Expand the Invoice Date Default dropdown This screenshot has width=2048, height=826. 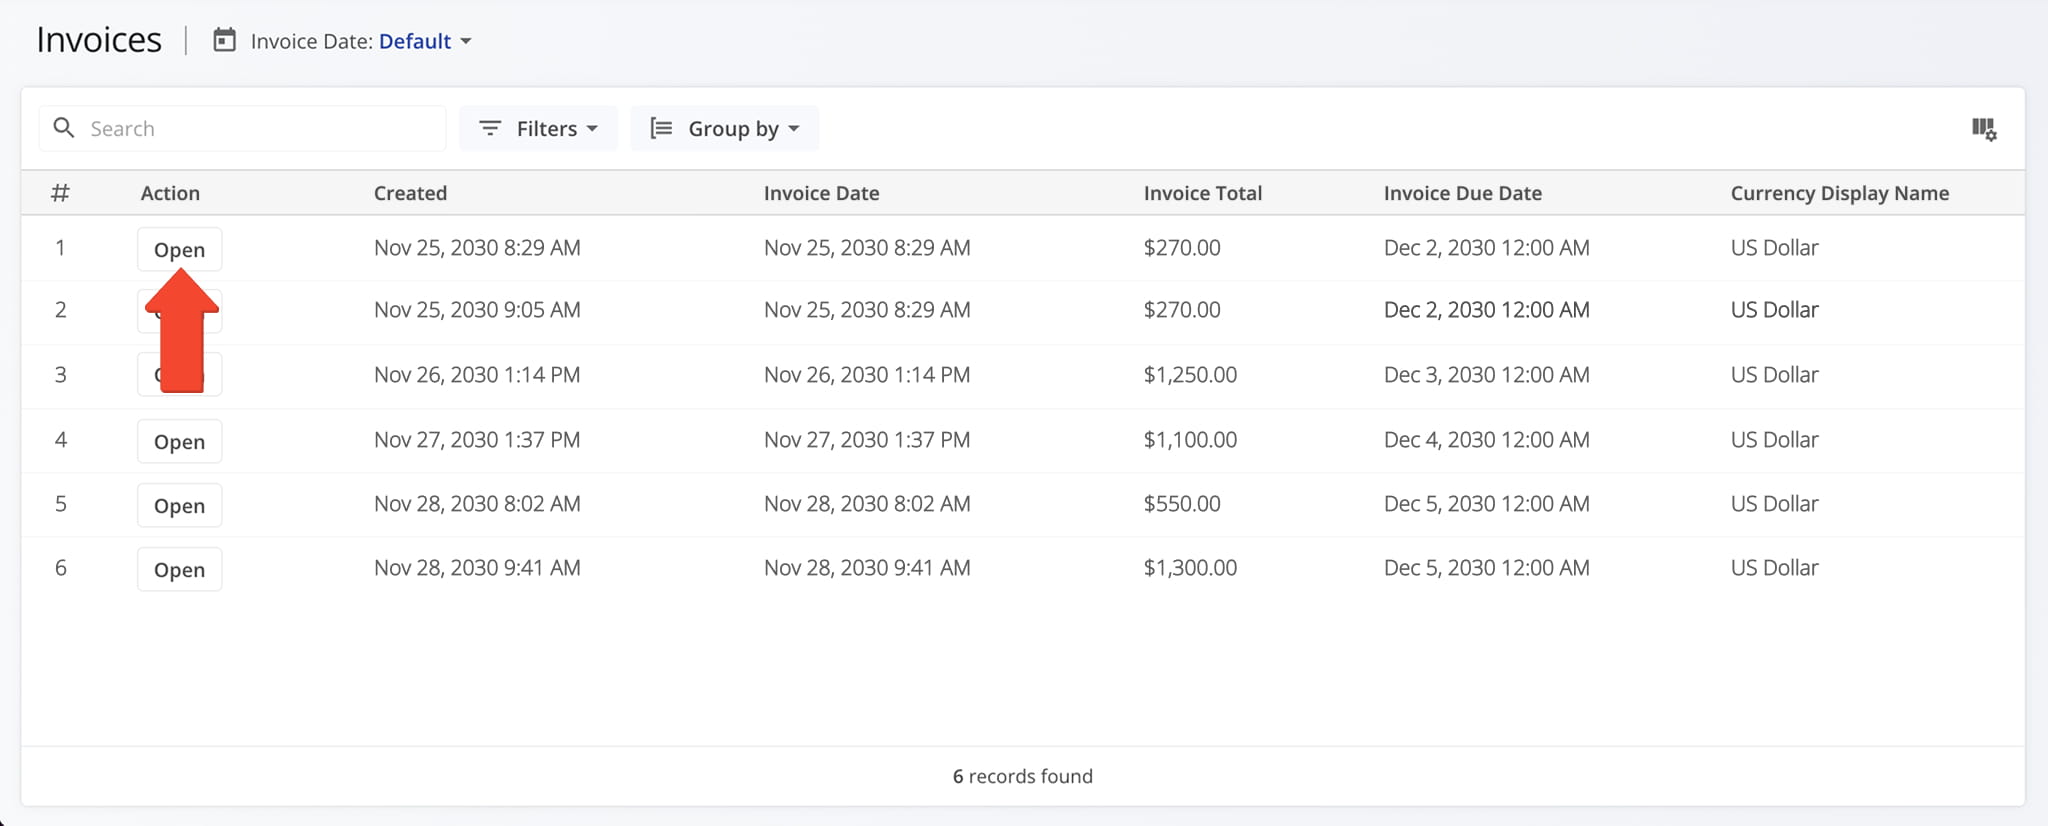tap(425, 41)
